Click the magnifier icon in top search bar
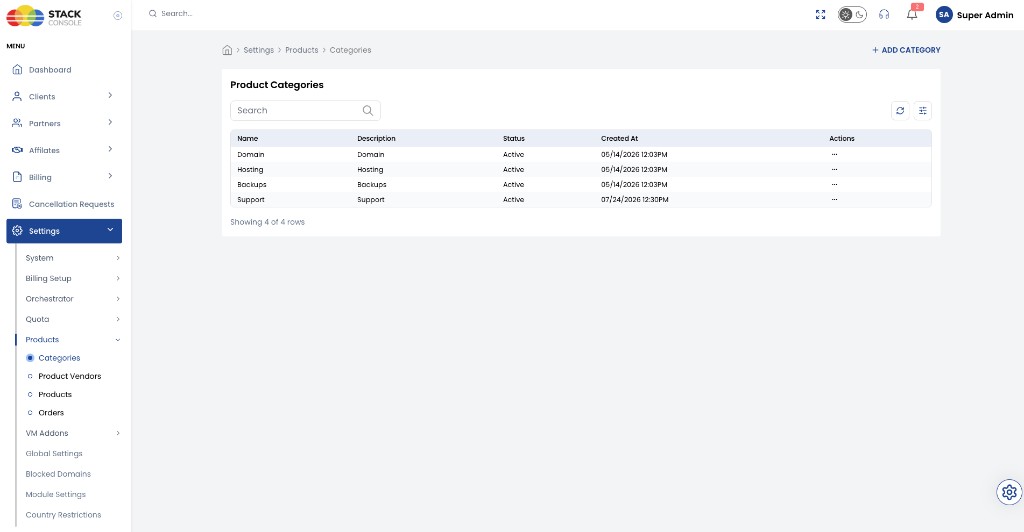Image resolution: width=1024 pixels, height=532 pixels. coord(153,13)
